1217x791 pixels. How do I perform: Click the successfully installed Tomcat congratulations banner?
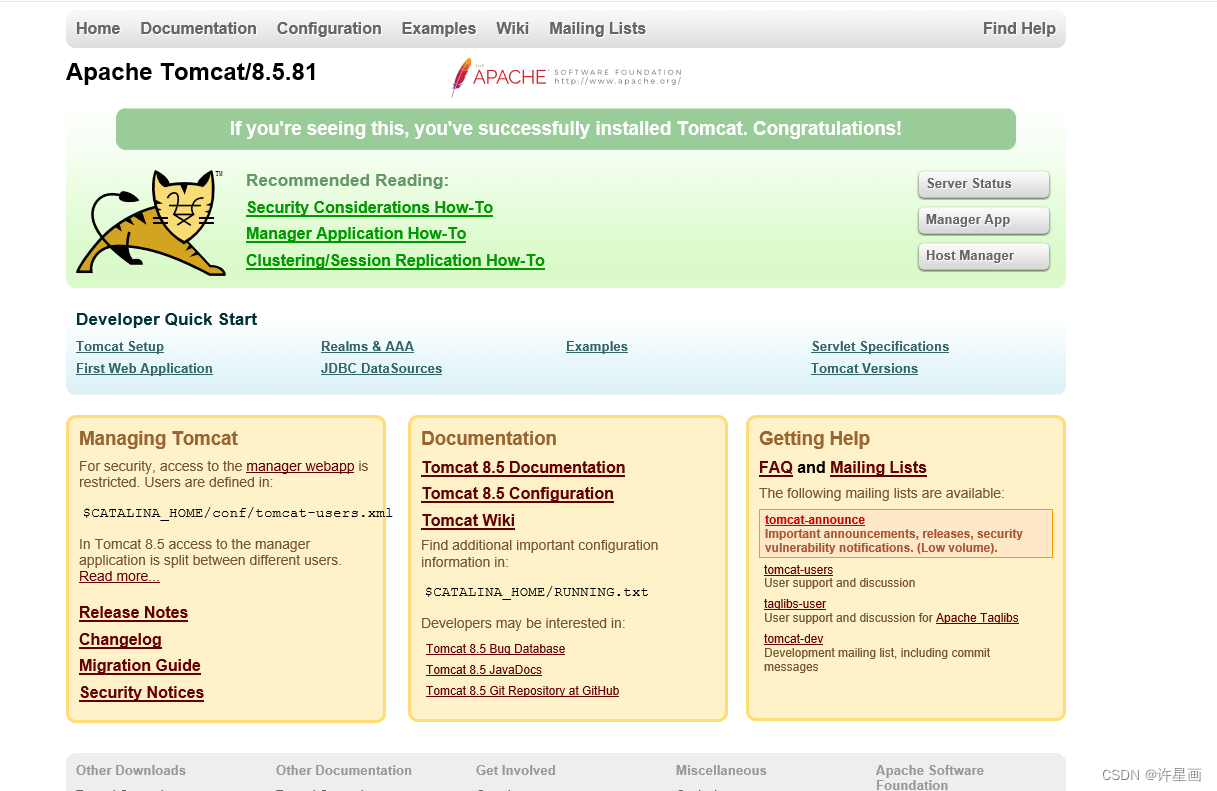click(x=566, y=129)
